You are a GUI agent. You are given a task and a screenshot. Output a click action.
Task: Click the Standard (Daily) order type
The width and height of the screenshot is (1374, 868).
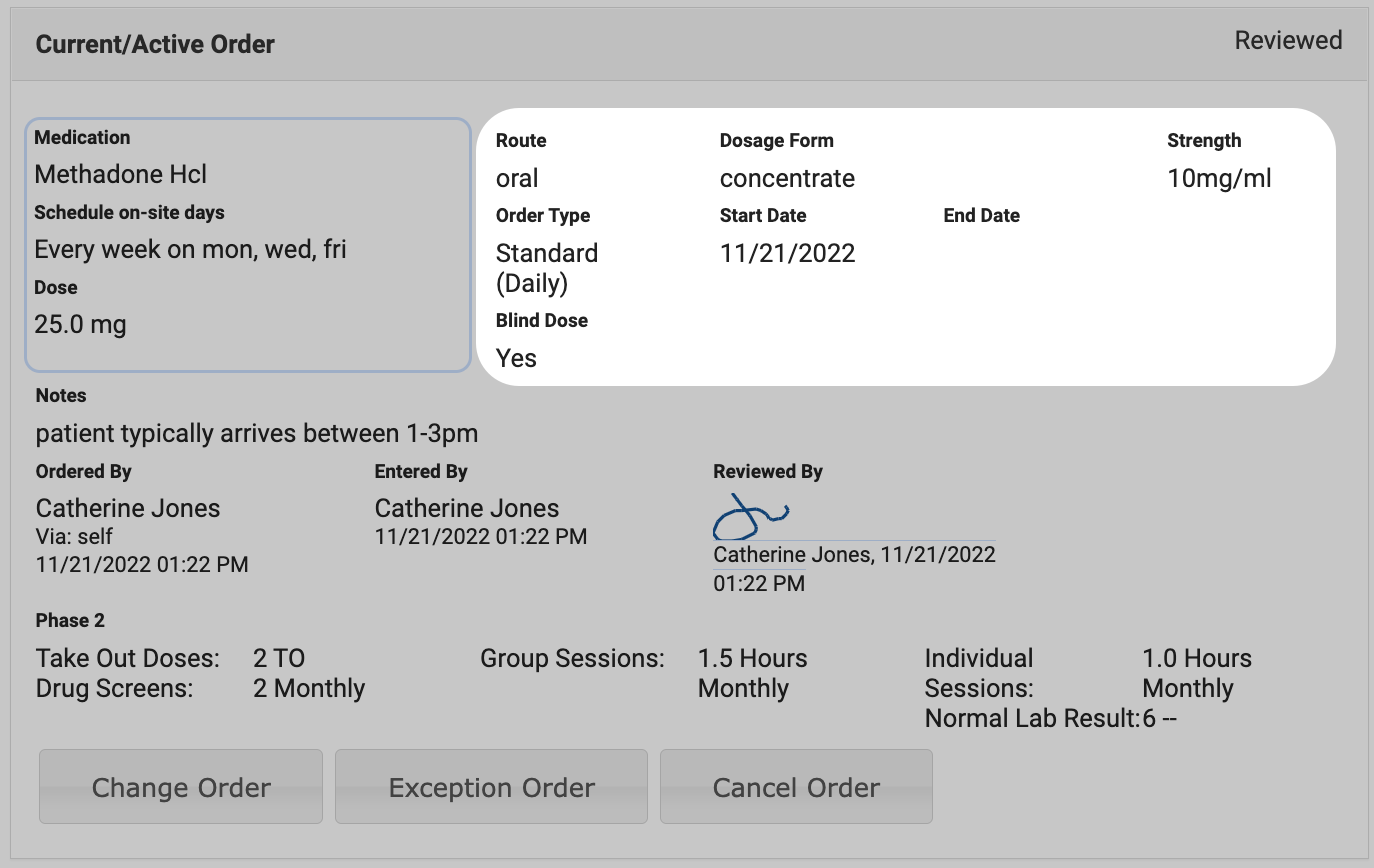coord(547,267)
